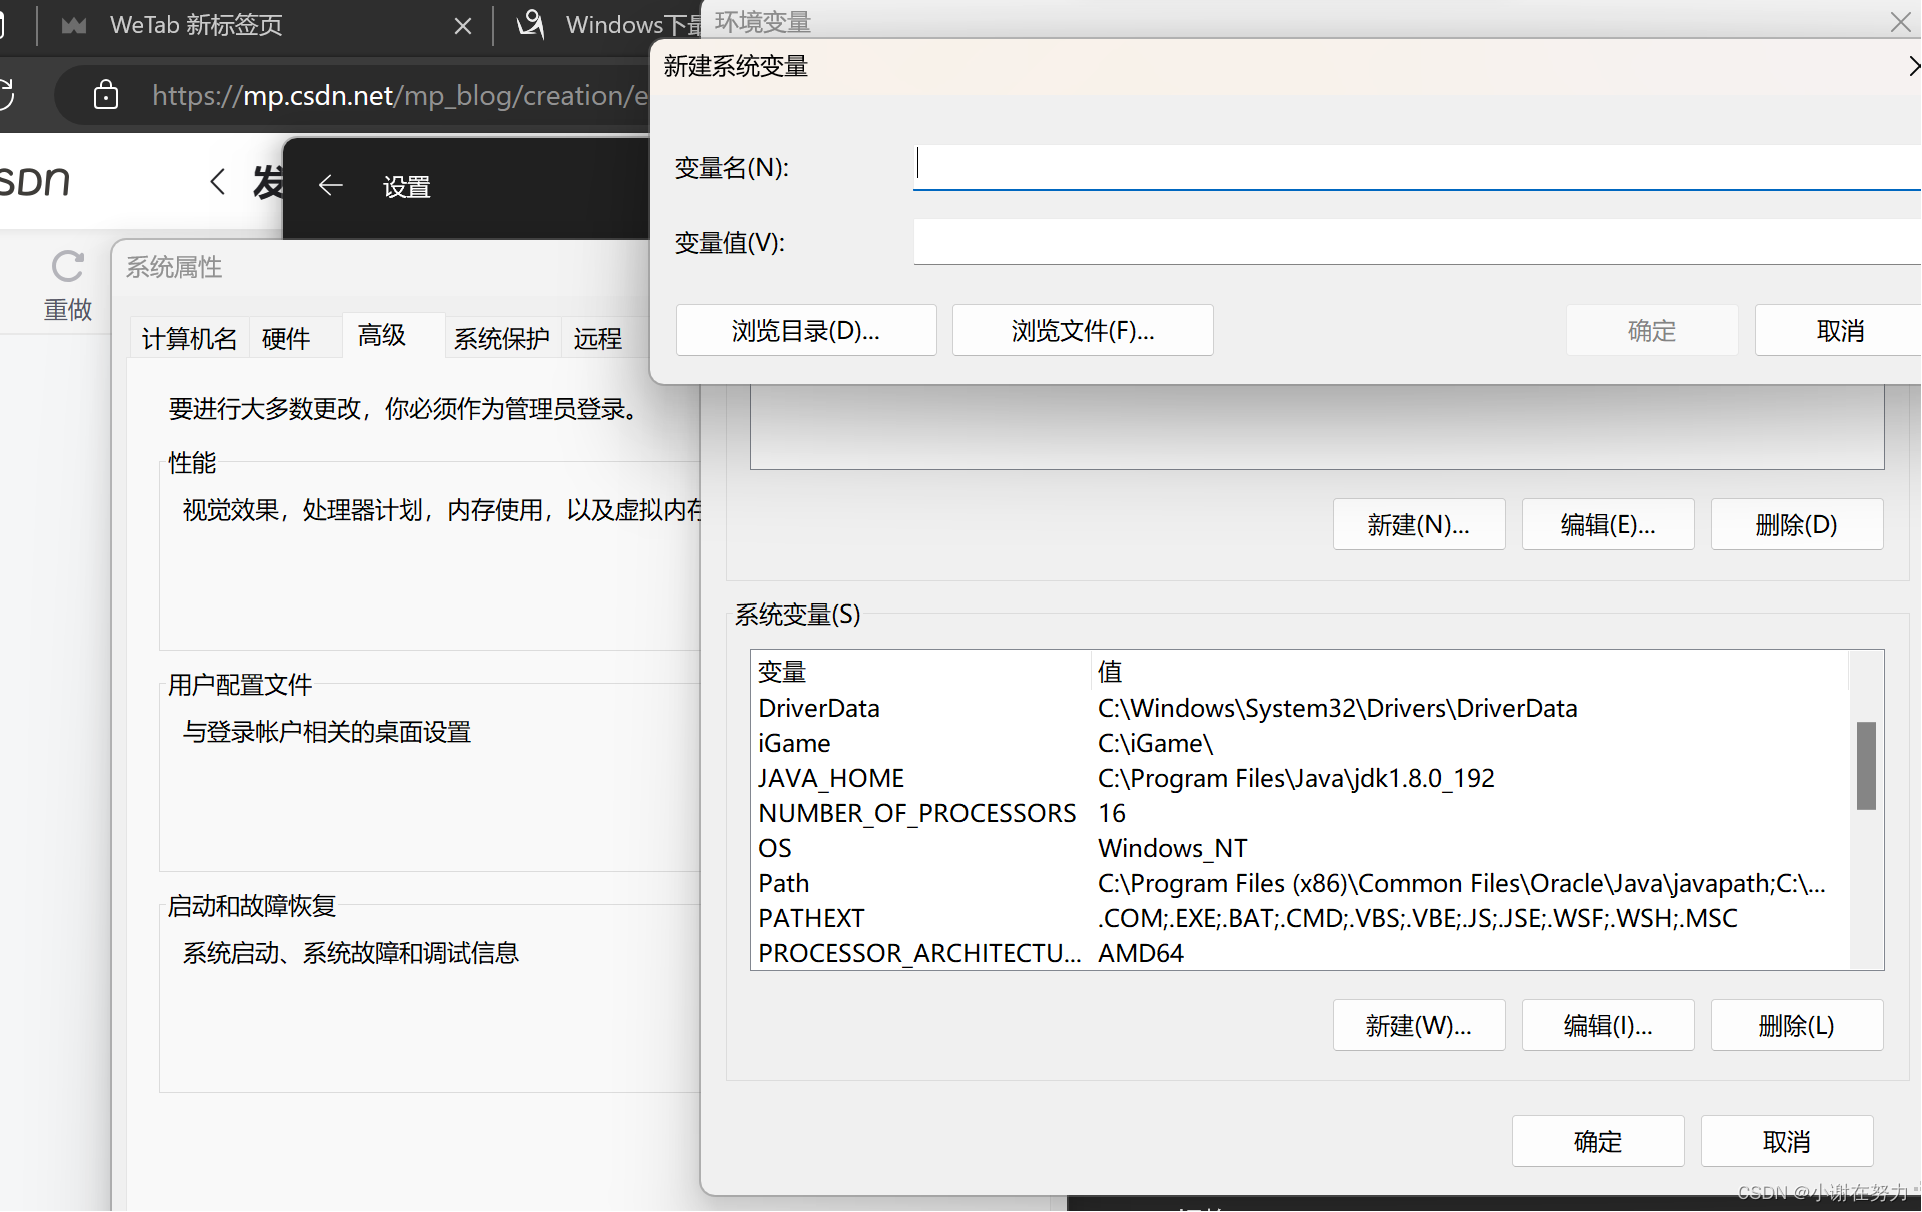Screen dimensions: 1922x1212
Task: Click the 浏览文件(F)... button
Action: pos(1082,330)
